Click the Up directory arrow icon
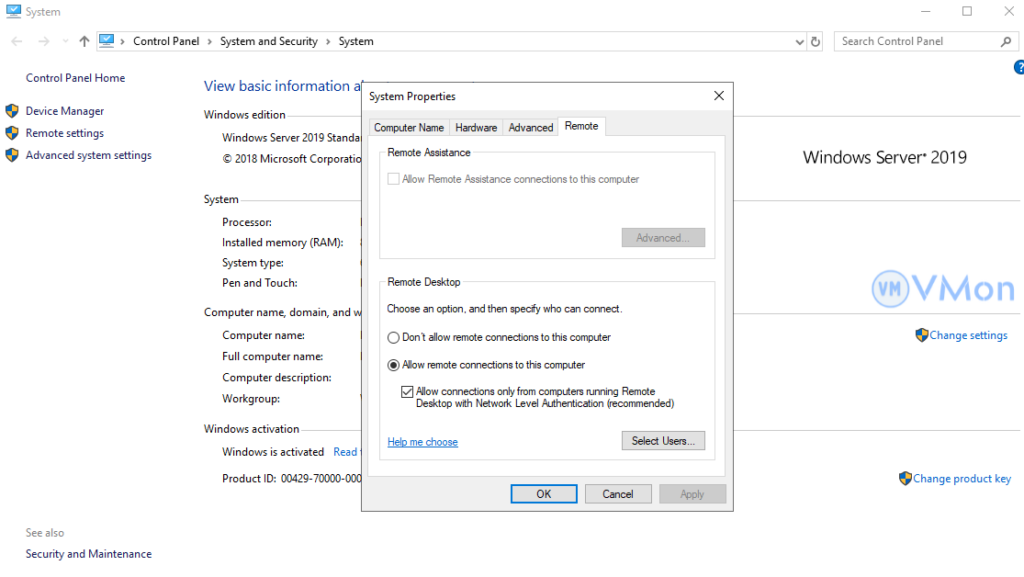This screenshot has width=1024, height=577. coord(84,42)
